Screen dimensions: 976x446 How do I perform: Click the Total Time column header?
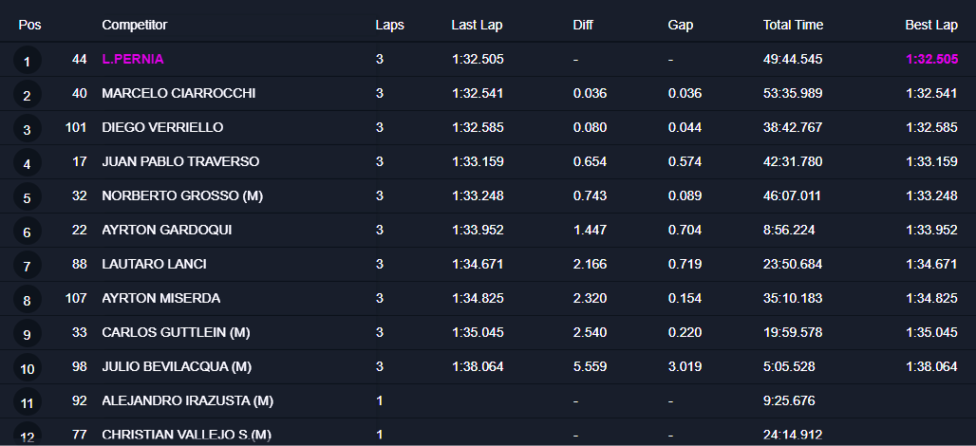pyautogui.click(x=793, y=25)
